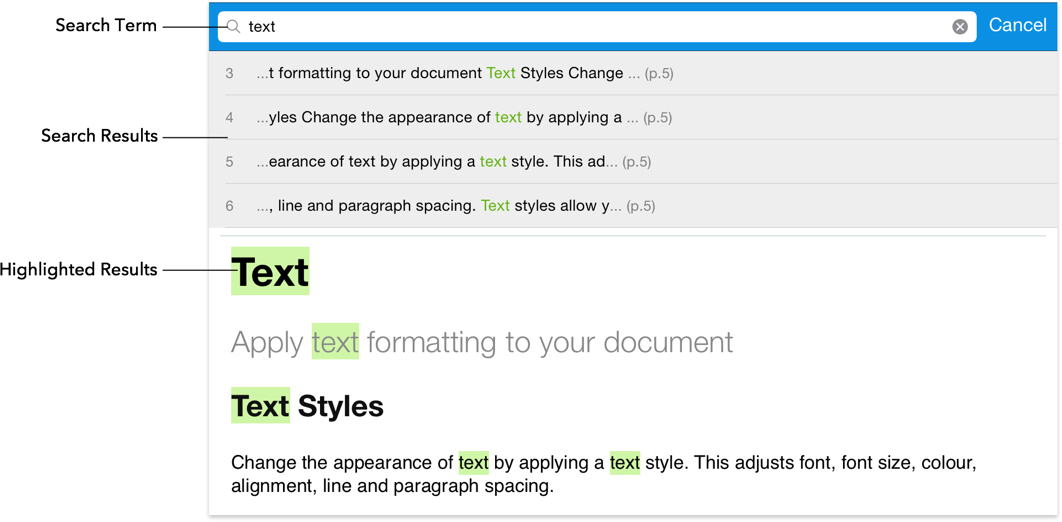Click the "Highlighted Results" annotation label
Viewport: 1062px width, 522px height.
pos(79,270)
